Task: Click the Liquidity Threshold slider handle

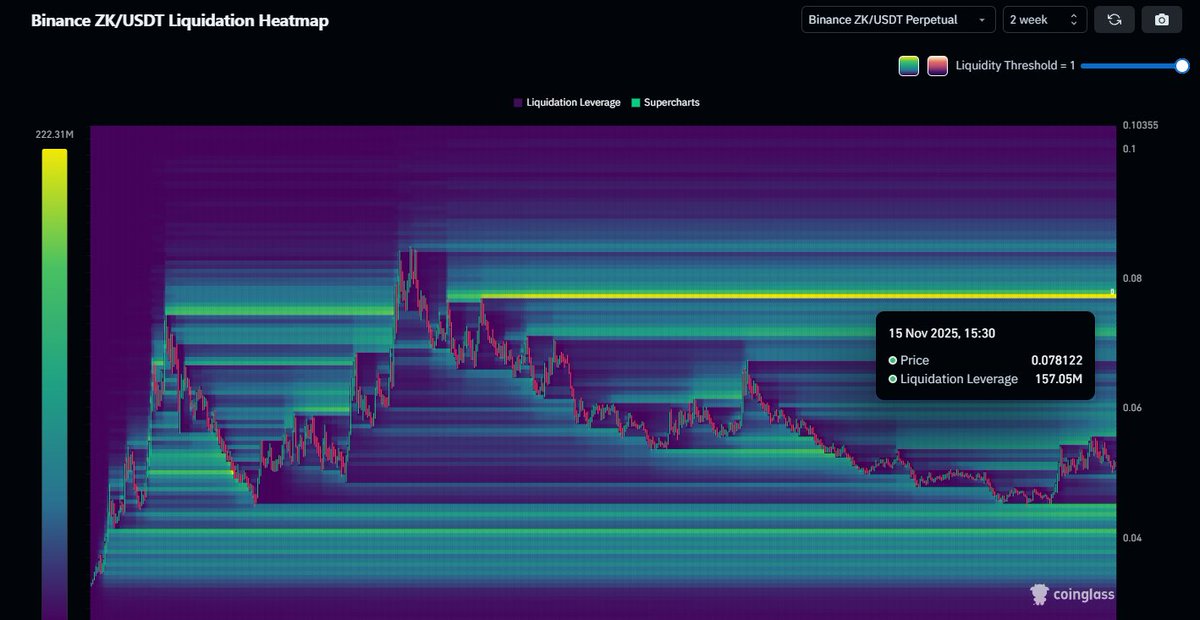Action: [x=1182, y=66]
